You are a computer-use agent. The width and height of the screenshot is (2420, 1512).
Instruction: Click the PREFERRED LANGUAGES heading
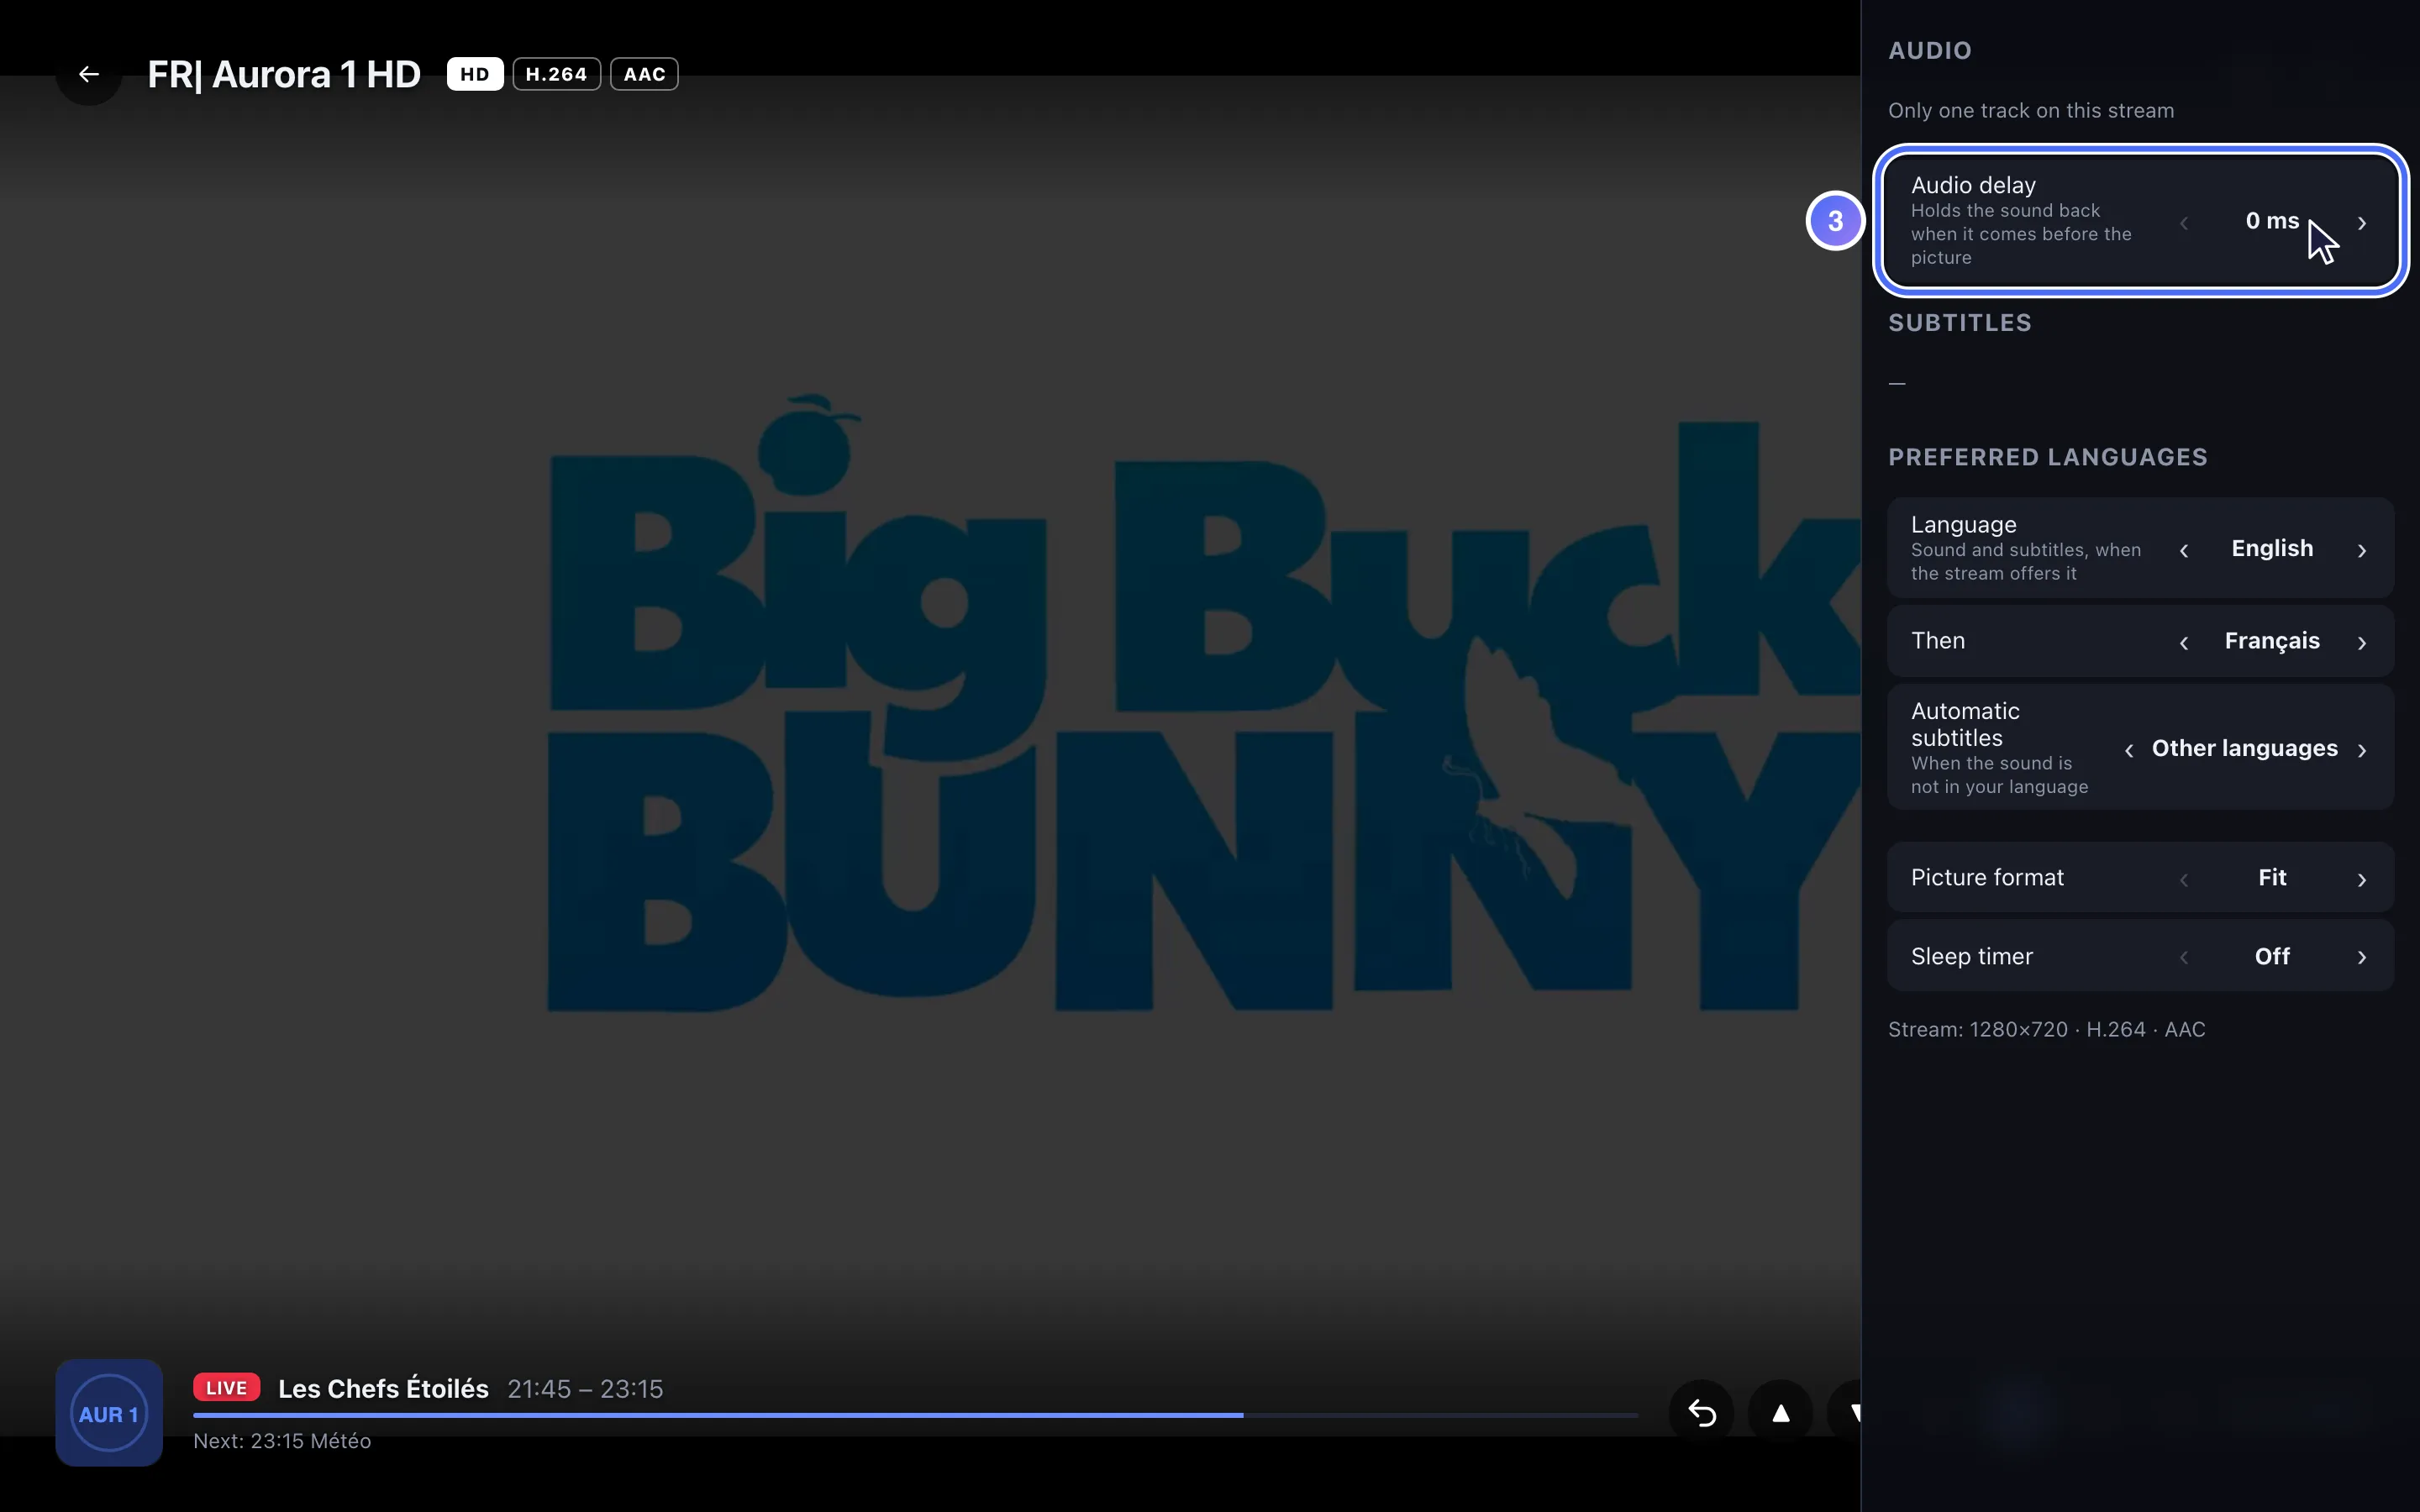click(2048, 457)
